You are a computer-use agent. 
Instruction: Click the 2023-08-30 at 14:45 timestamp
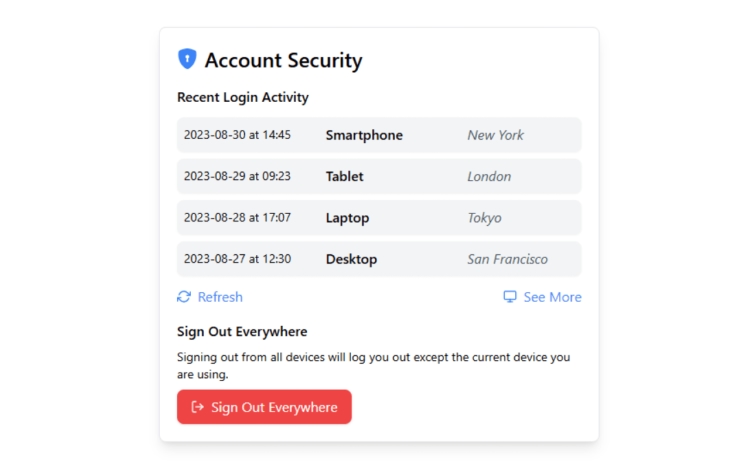pos(237,135)
